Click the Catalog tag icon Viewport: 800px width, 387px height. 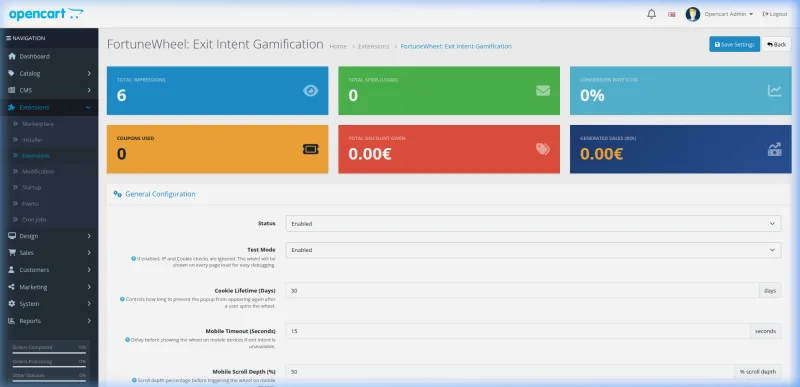[x=12, y=73]
